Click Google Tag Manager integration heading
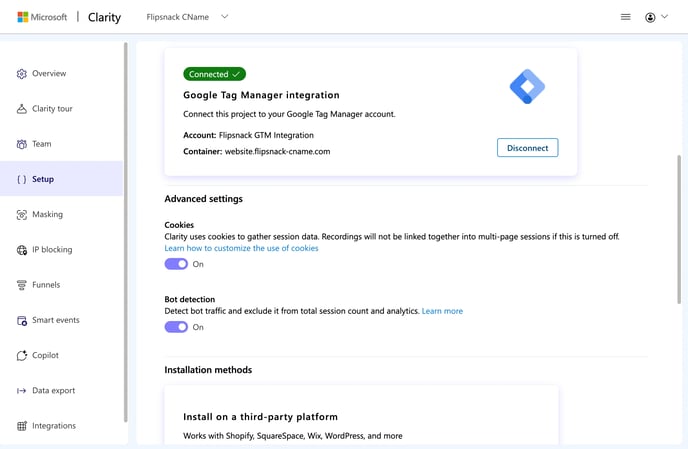688x449 pixels. (262, 95)
